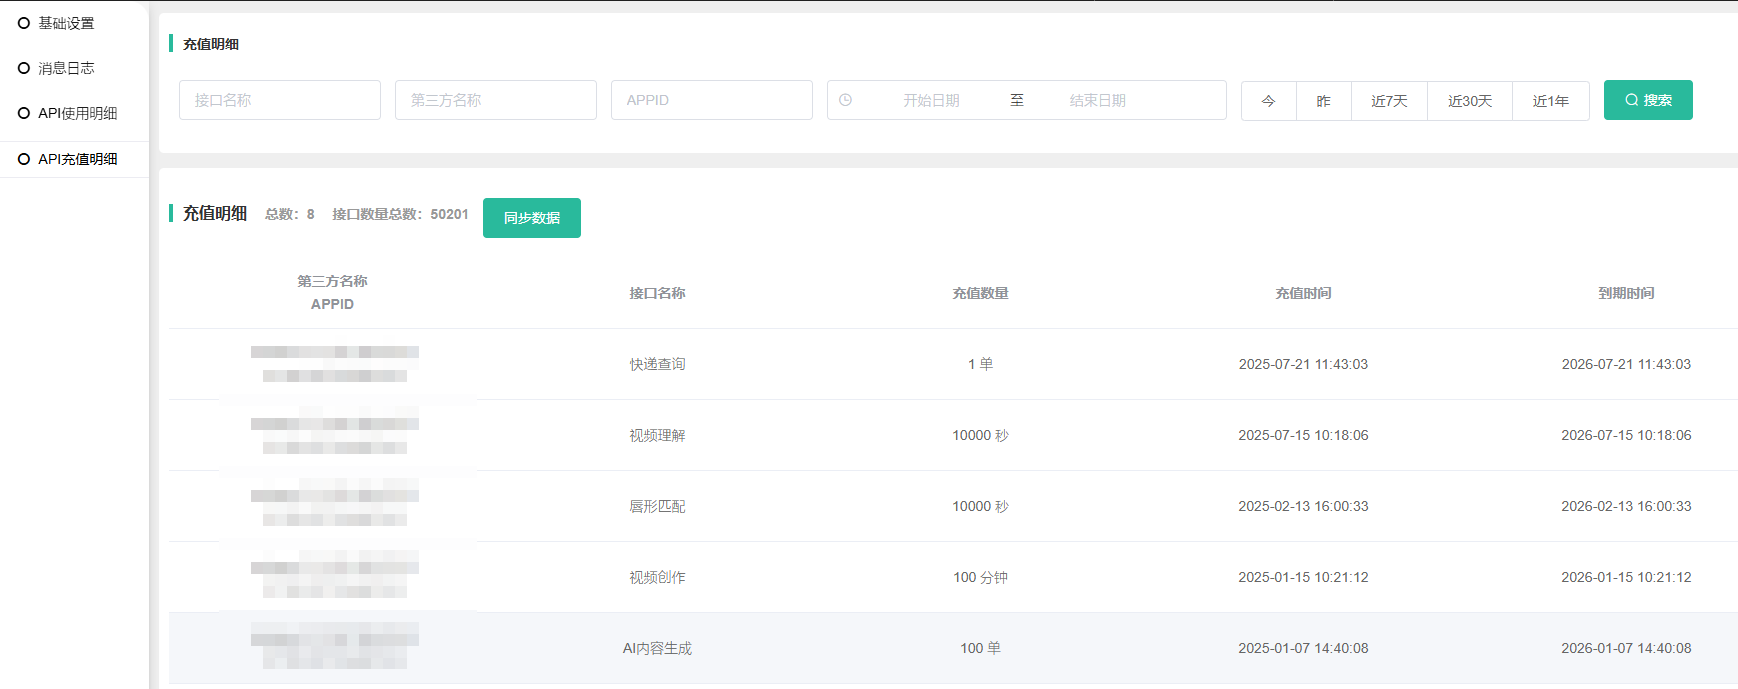Image resolution: width=1738 pixels, height=689 pixels.
Task: Click the 同步数据 button
Action: 531,218
